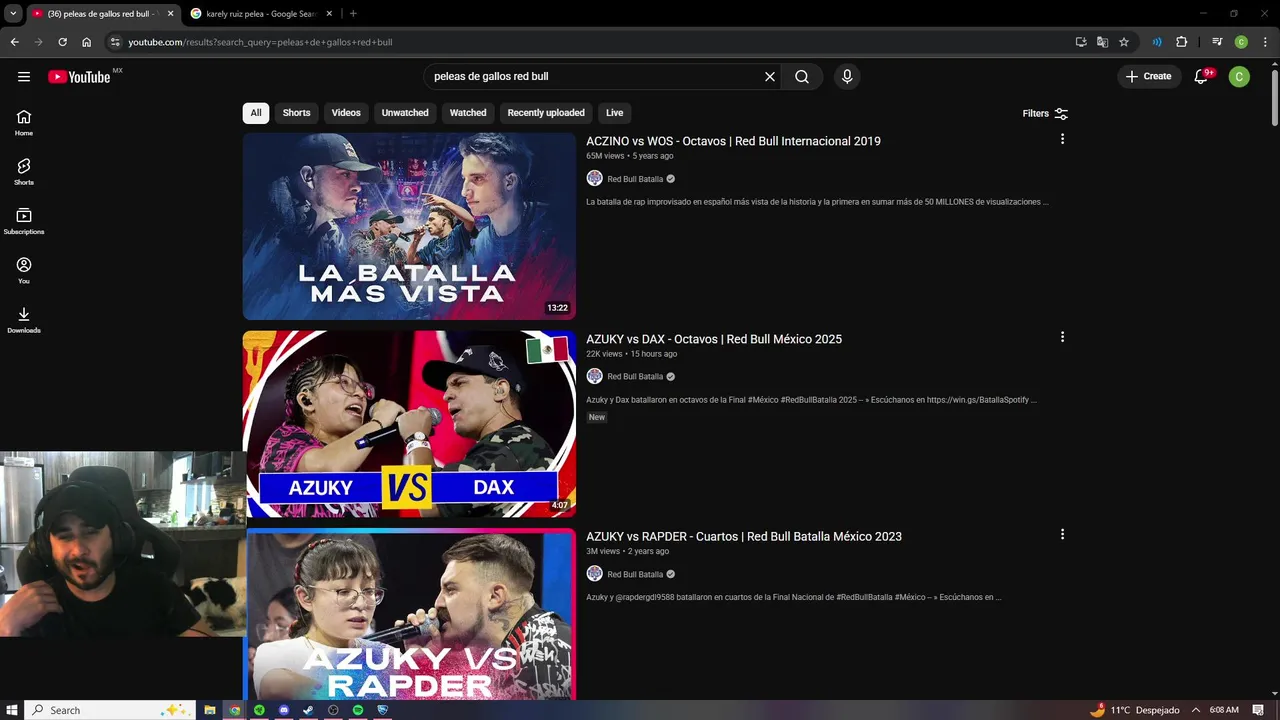Open Spotify from the taskbar
1280x720 pixels.
[x=358, y=710]
